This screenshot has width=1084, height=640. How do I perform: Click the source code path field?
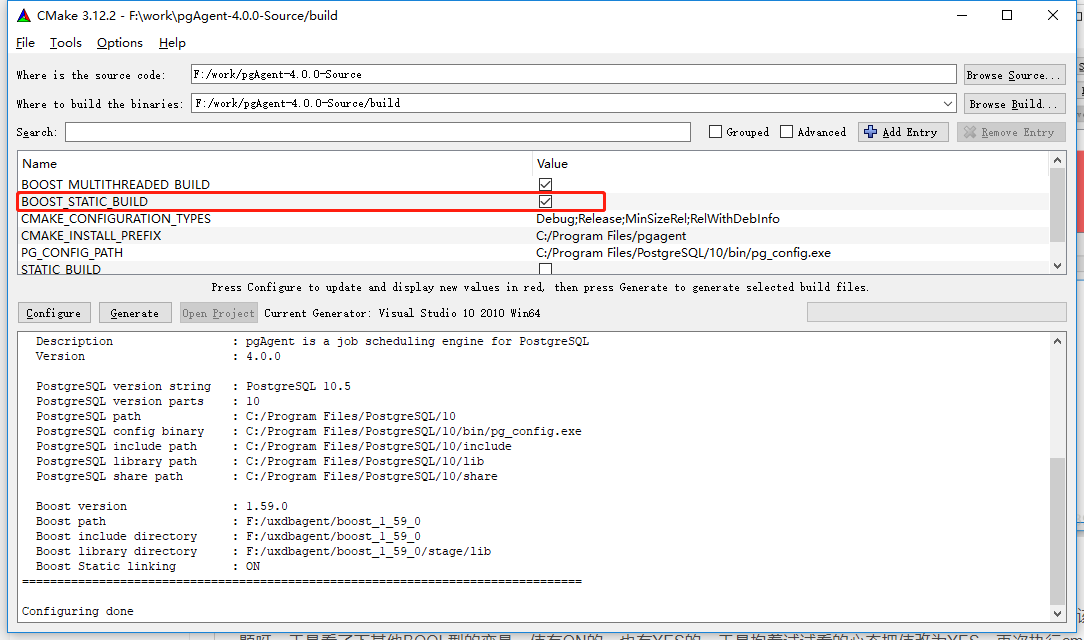click(x=573, y=74)
